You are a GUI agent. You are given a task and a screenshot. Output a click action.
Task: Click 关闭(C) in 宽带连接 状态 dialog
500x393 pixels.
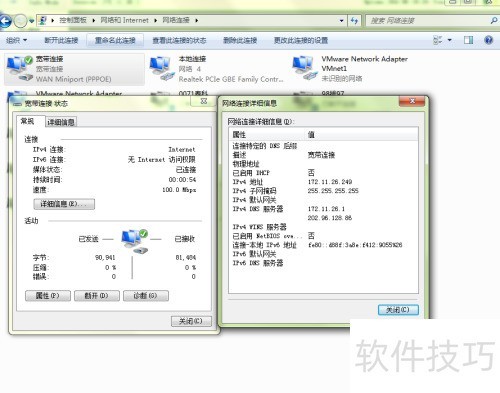191,321
